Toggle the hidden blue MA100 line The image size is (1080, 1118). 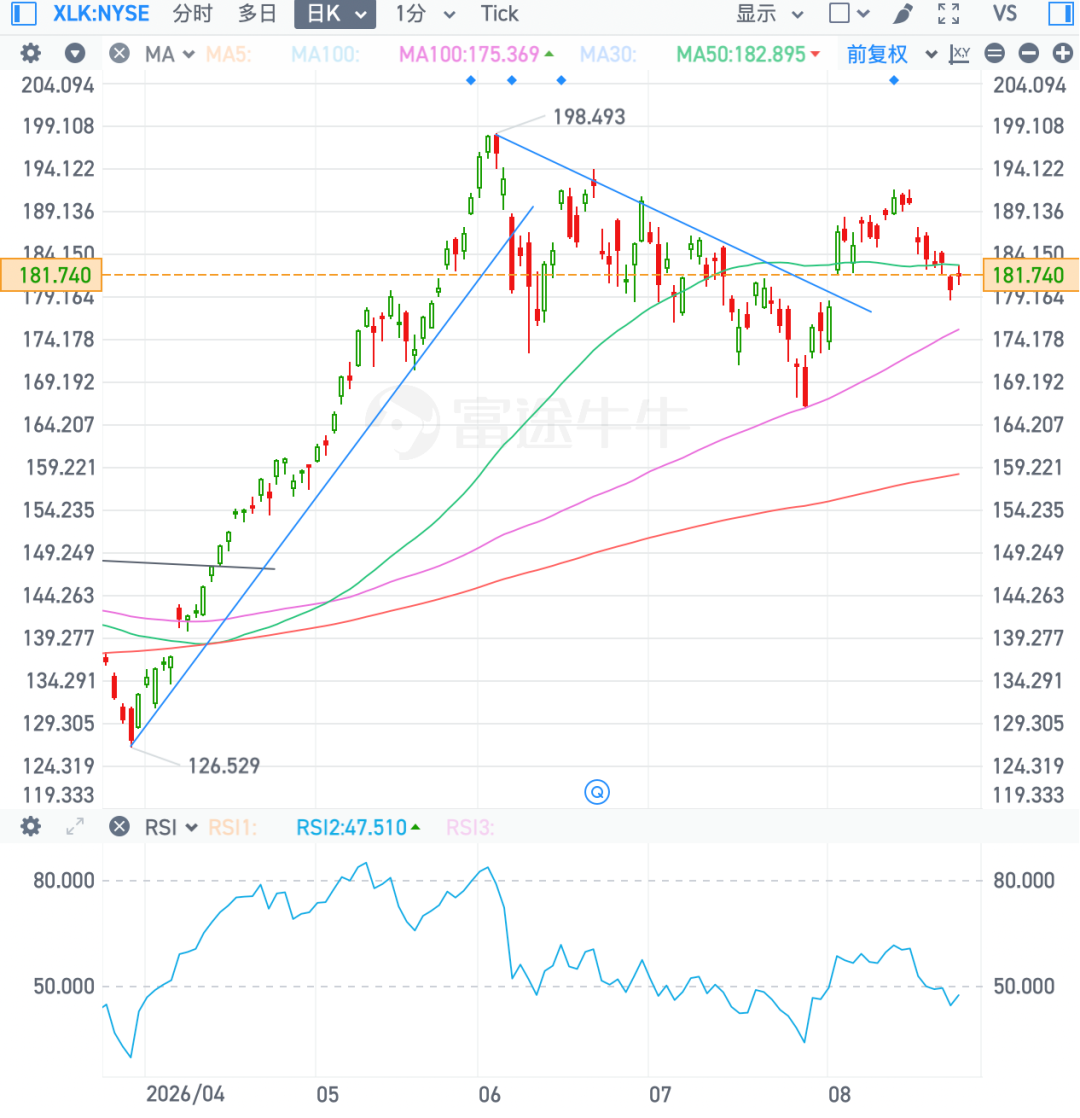[325, 54]
